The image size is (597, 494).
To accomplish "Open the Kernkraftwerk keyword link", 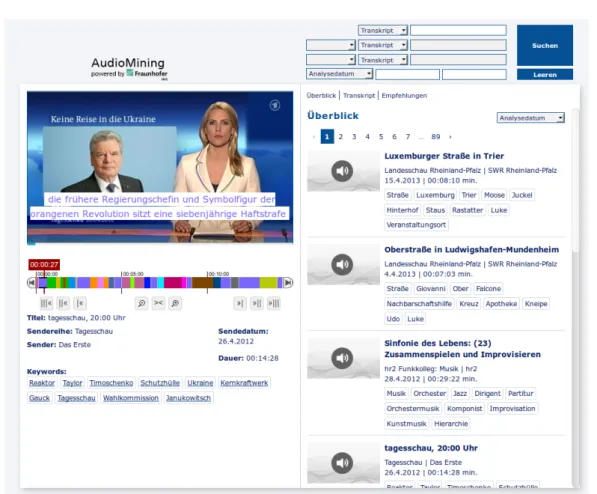I will point(244,383).
